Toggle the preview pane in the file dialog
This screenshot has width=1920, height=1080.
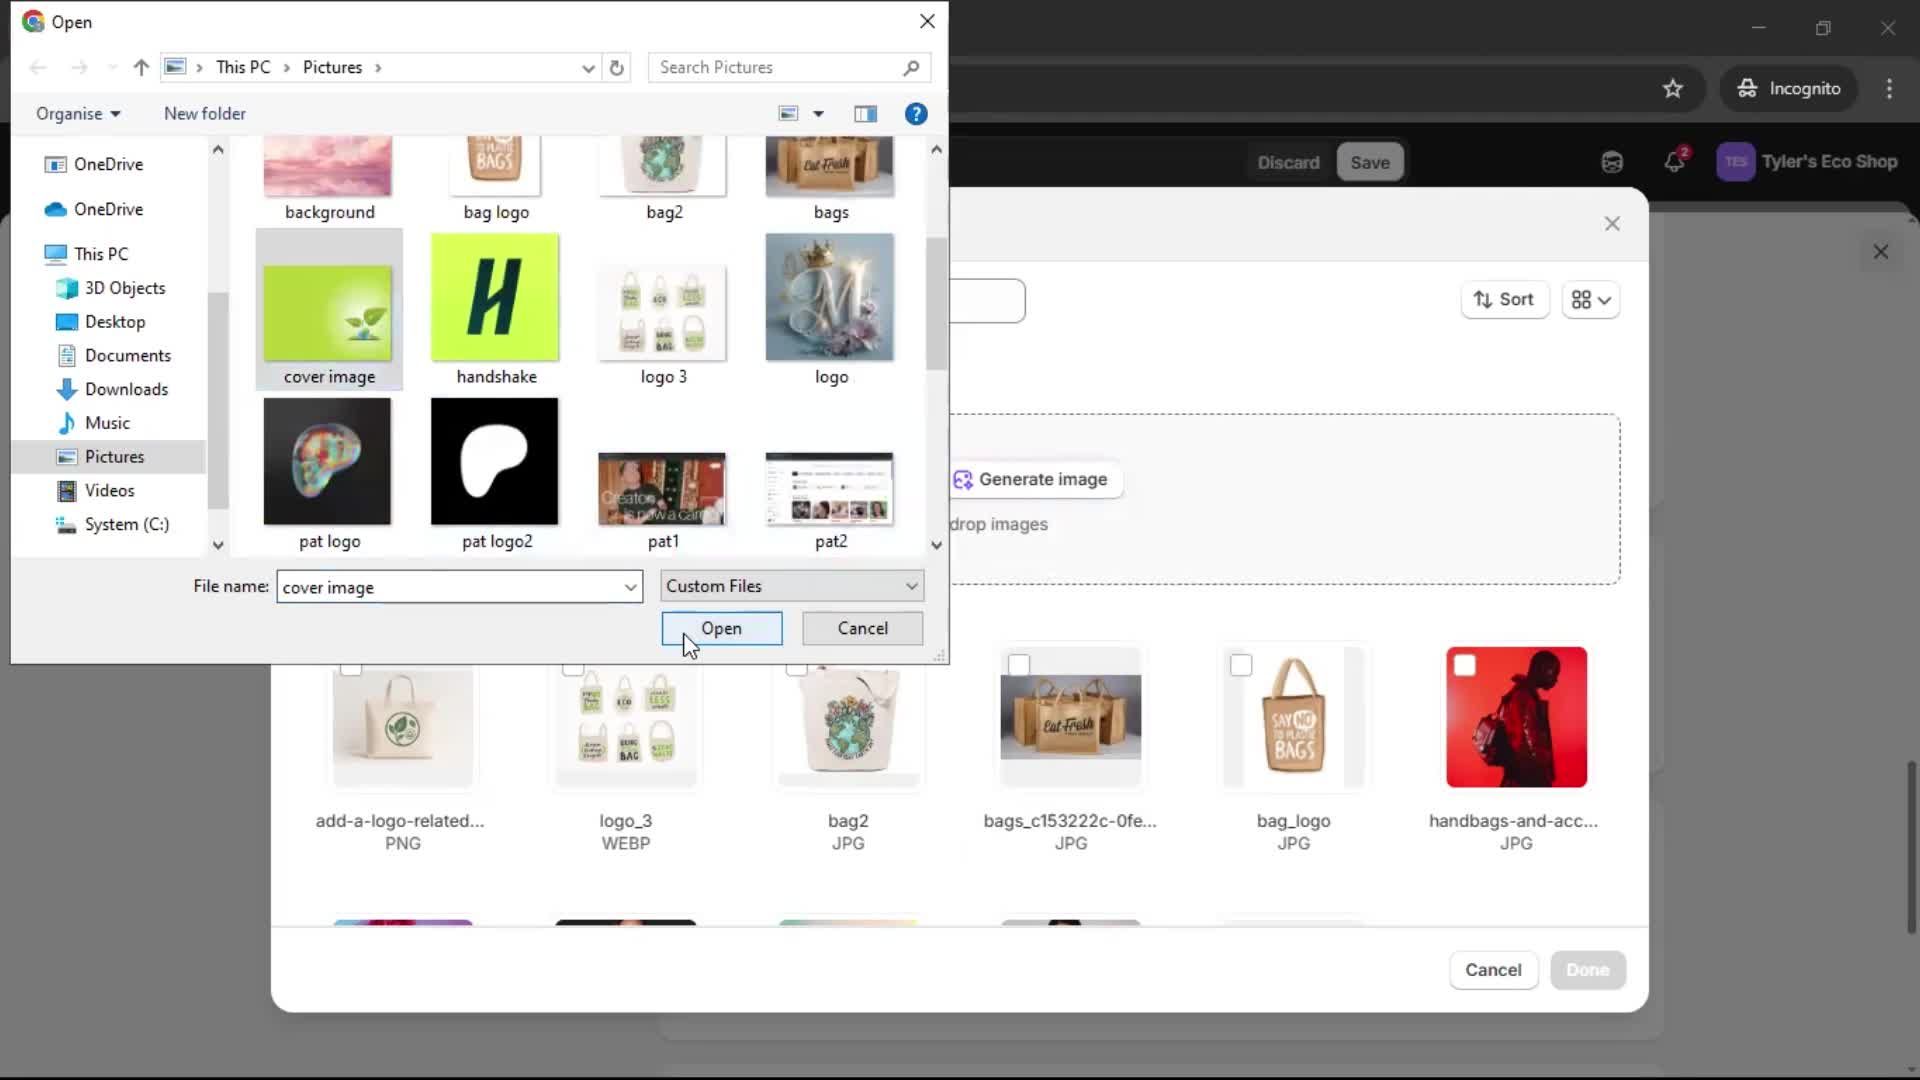tap(865, 113)
